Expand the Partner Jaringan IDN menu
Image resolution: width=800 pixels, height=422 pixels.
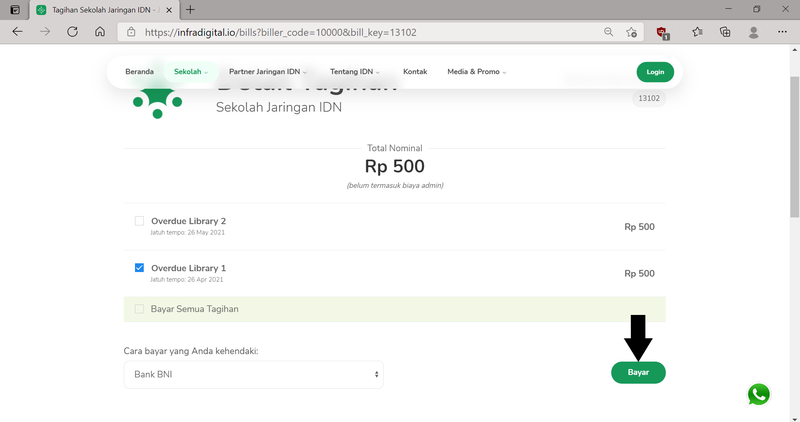268,71
